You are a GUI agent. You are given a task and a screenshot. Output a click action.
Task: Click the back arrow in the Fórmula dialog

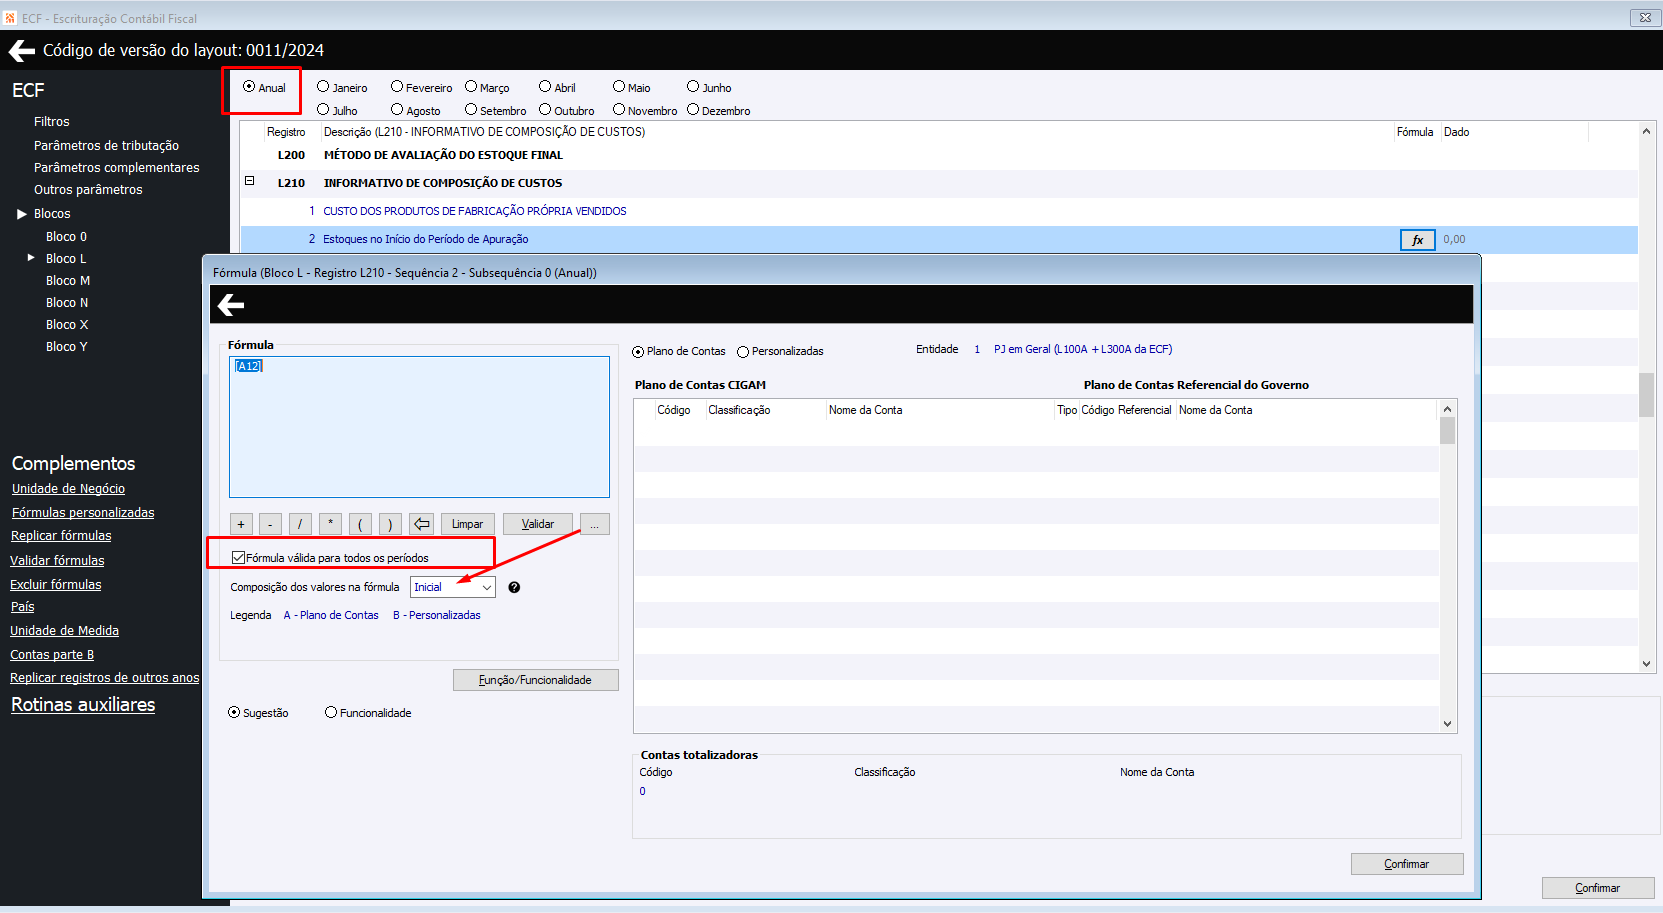(x=231, y=304)
